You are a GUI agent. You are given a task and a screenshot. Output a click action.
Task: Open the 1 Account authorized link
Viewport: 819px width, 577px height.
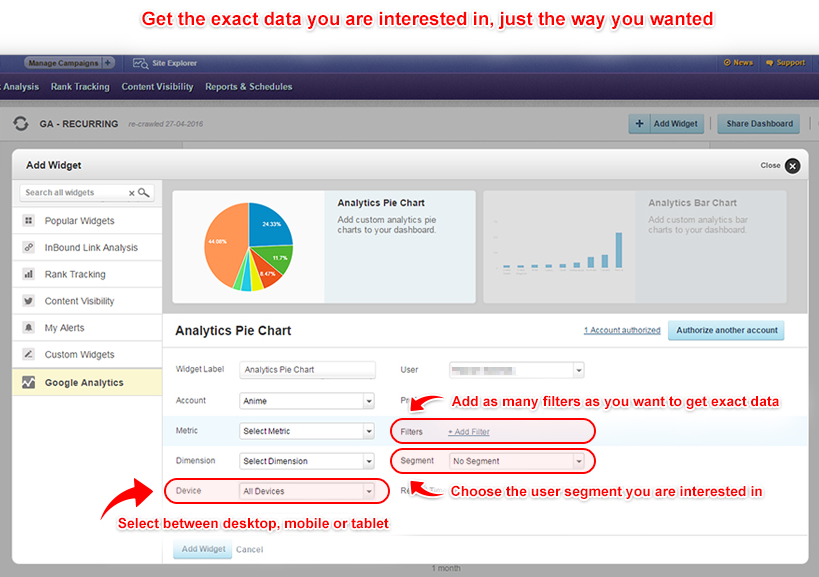coord(622,330)
